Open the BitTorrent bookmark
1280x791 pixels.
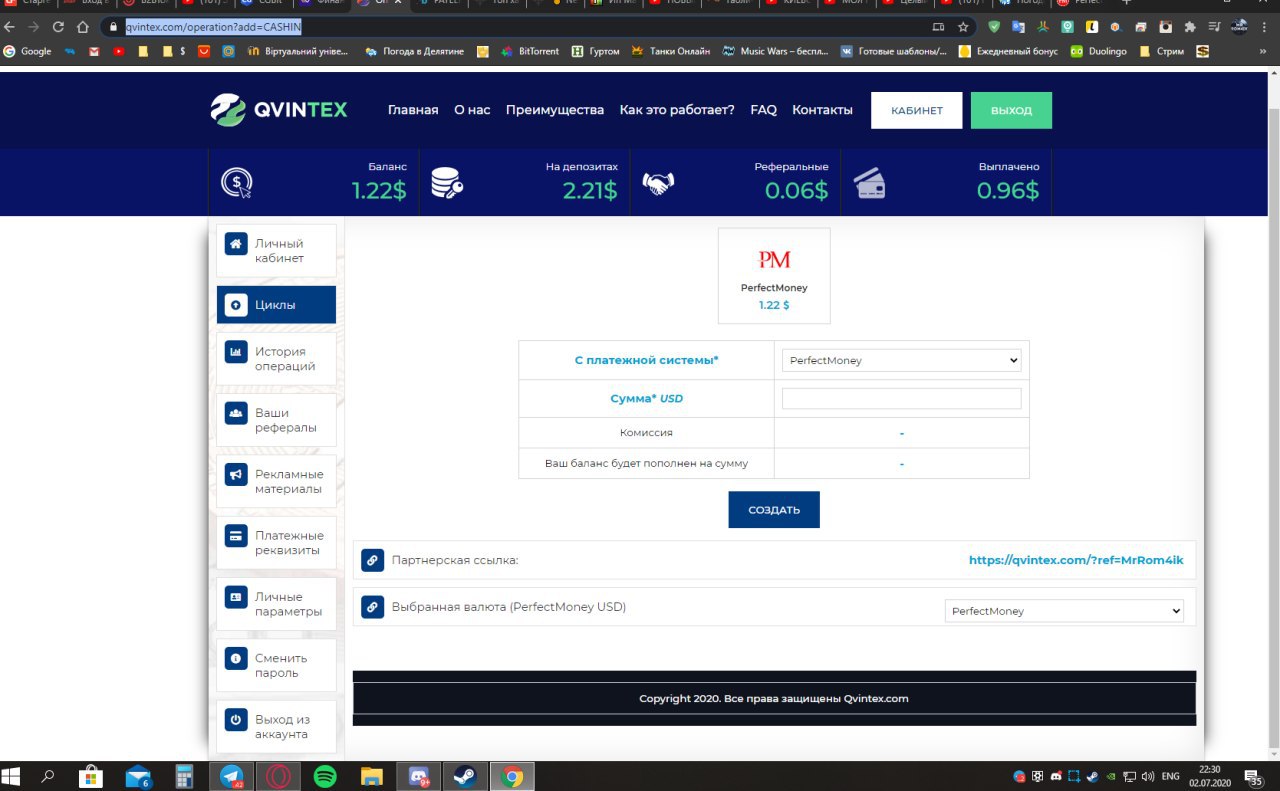click(x=529, y=51)
